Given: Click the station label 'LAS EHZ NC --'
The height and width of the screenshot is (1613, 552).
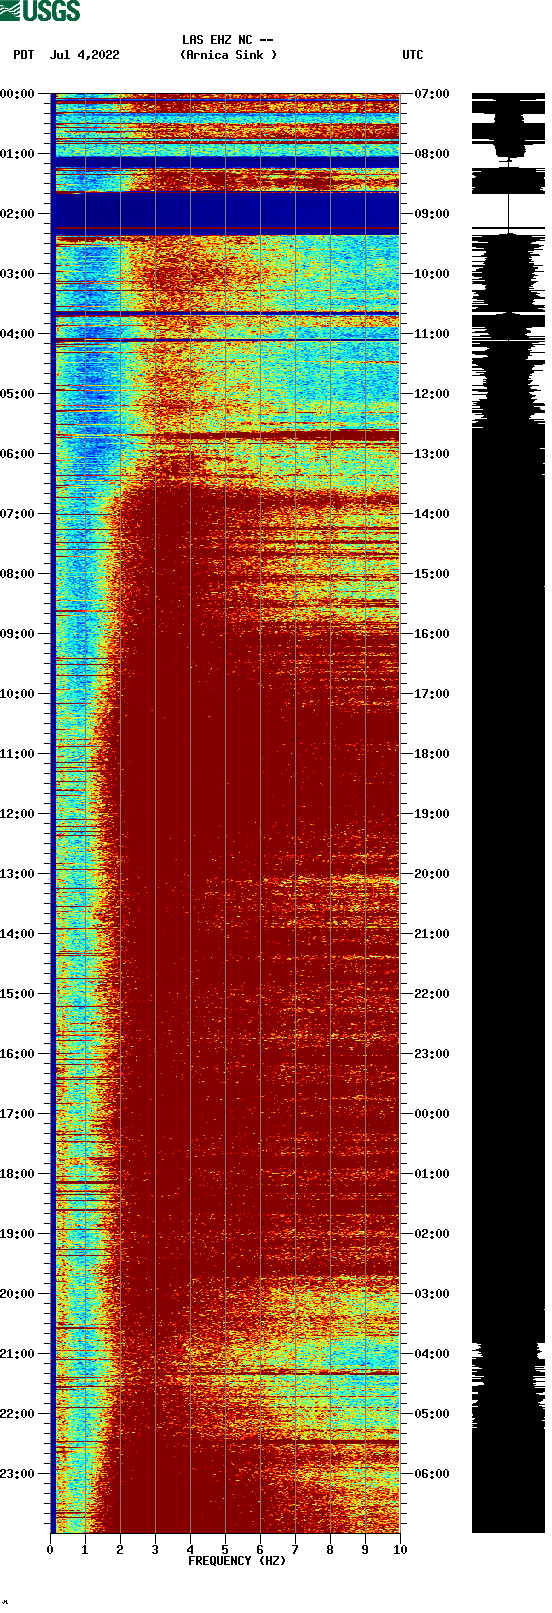Looking at the screenshot, I should point(228,40).
